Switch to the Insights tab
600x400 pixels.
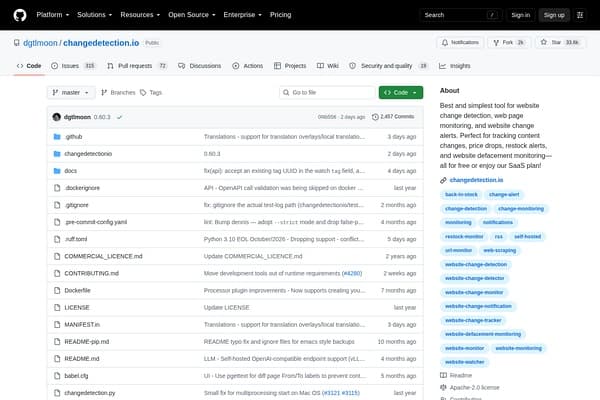tap(455, 66)
